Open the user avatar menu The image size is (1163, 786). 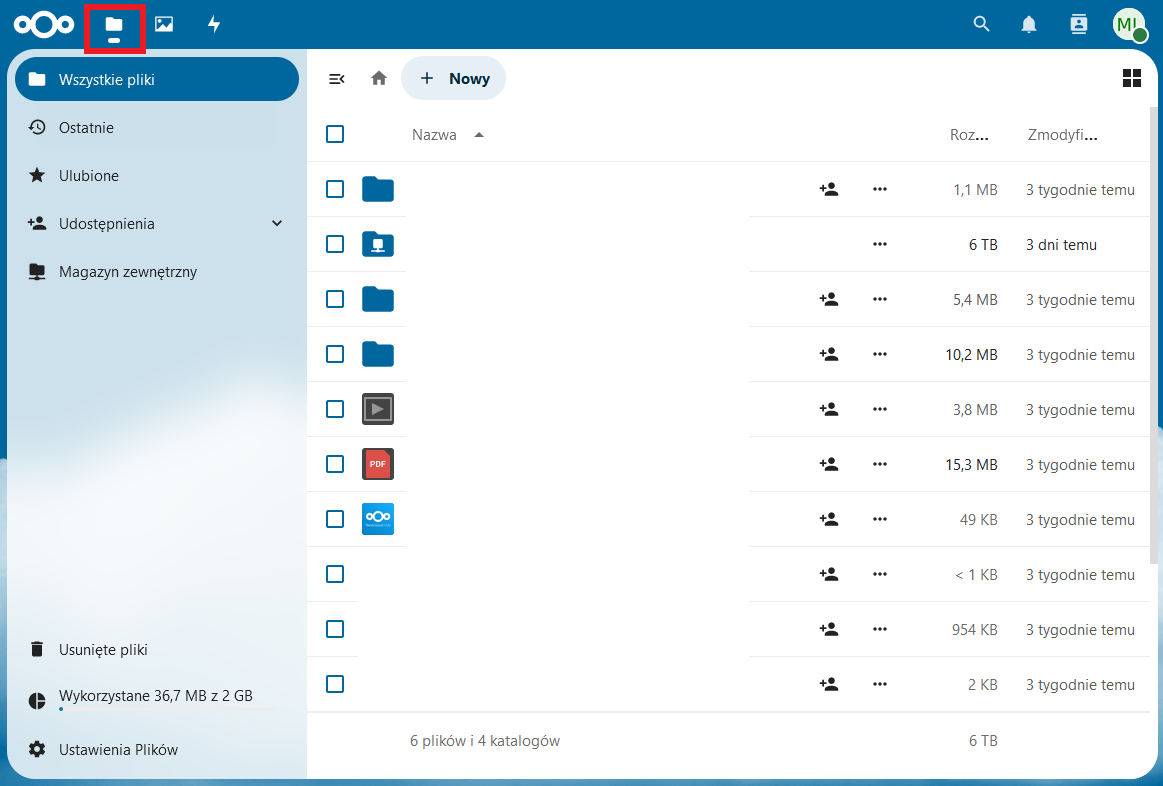[1129, 24]
